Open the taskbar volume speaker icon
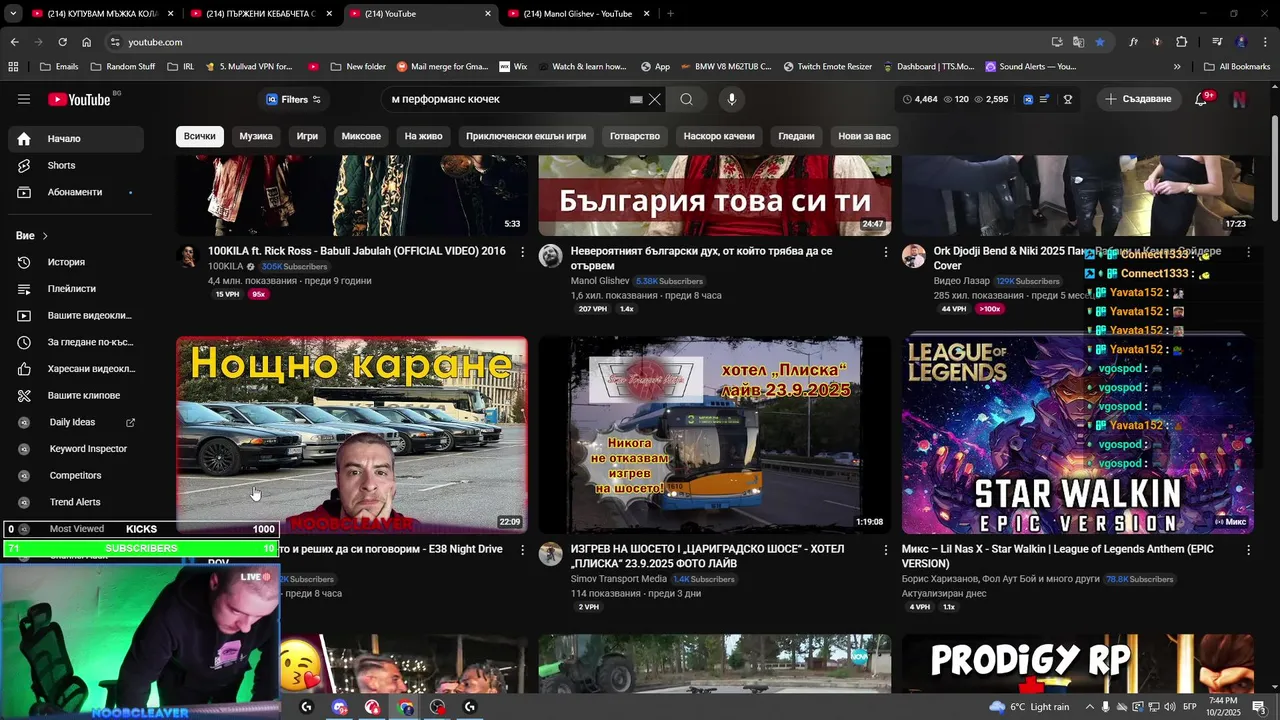1280x720 pixels. (1170, 707)
